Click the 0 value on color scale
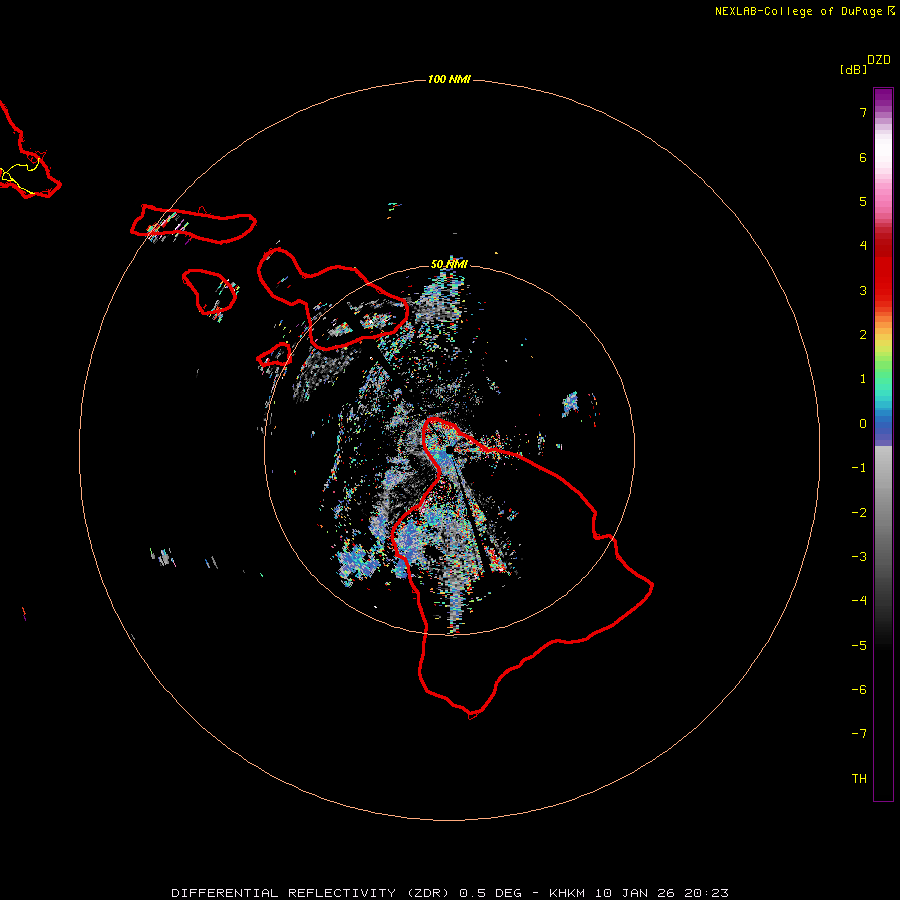 click(x=863, y=424)
